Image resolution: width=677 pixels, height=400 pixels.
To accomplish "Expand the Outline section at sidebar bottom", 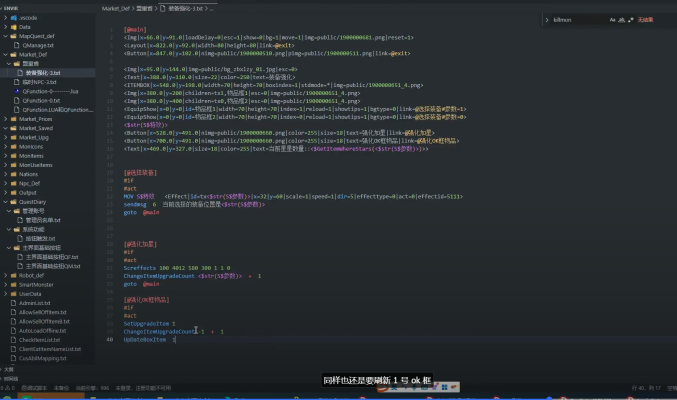I will click(x=4, y=369).
